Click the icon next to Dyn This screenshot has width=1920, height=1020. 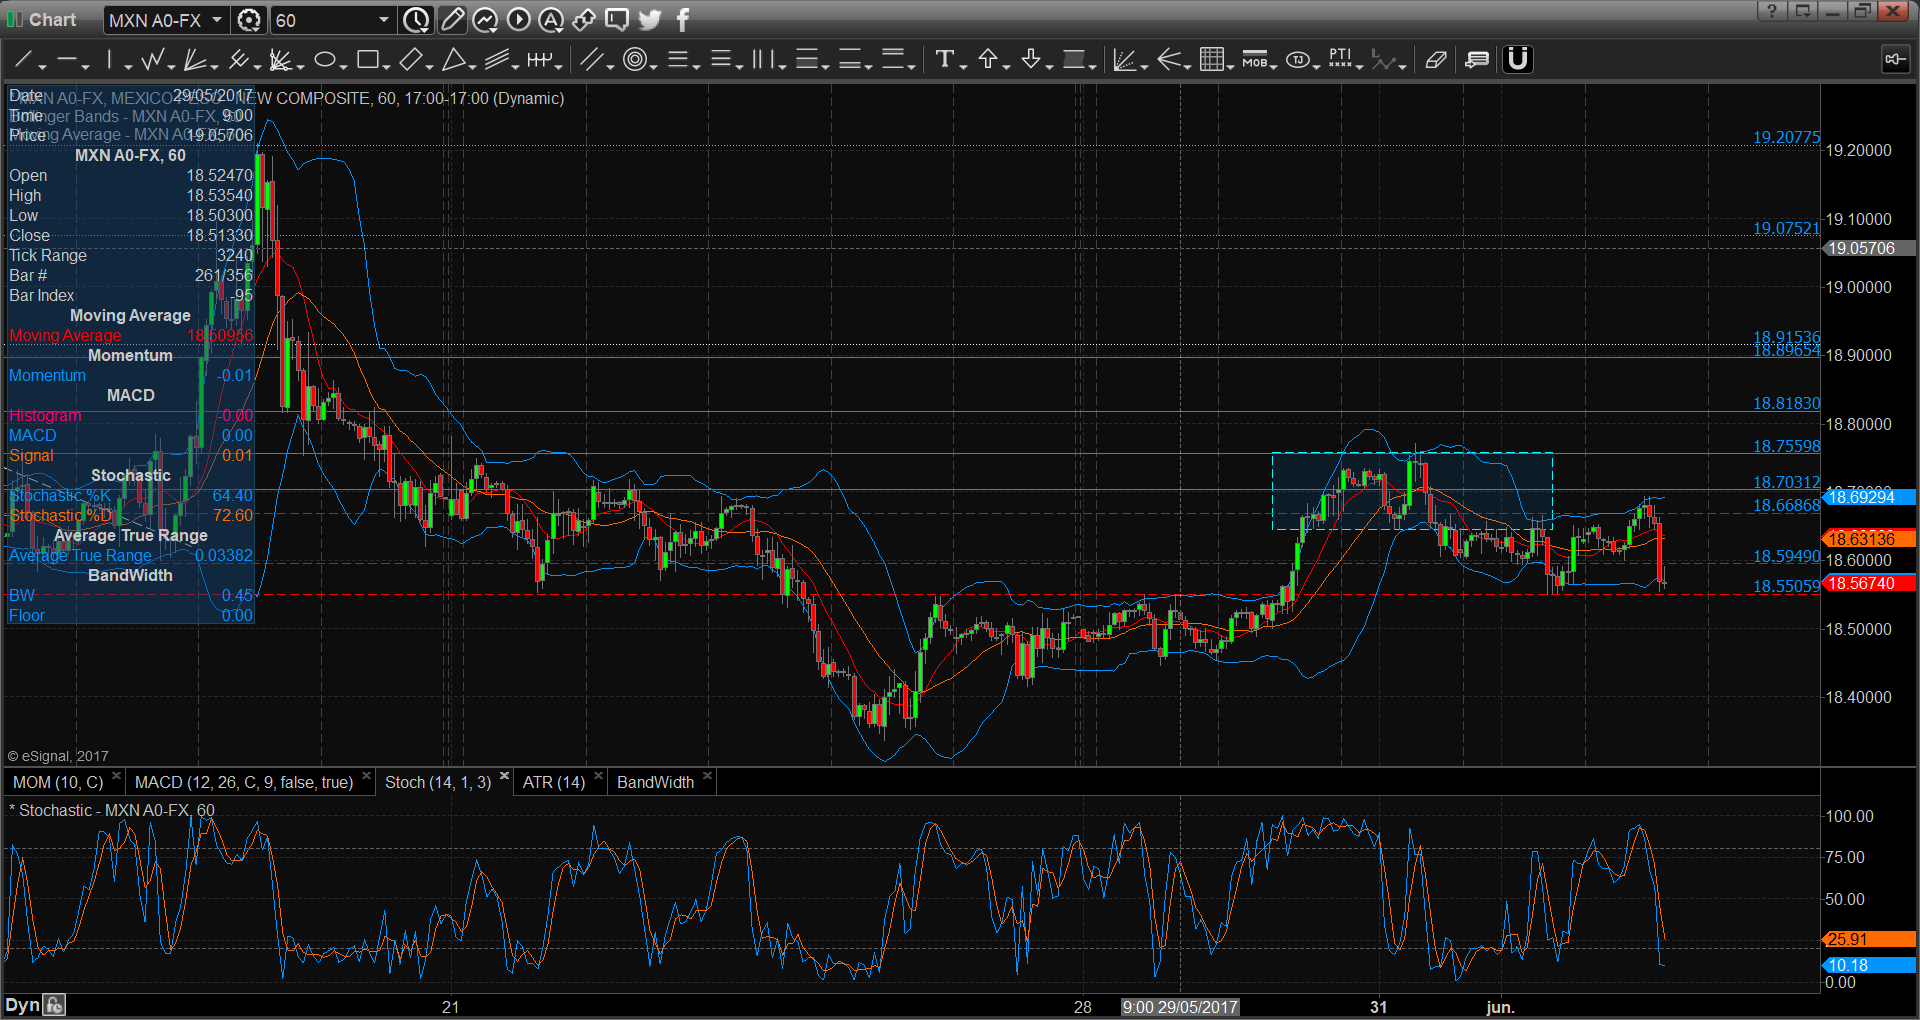pyautogui.click(x=54, y=1005)
